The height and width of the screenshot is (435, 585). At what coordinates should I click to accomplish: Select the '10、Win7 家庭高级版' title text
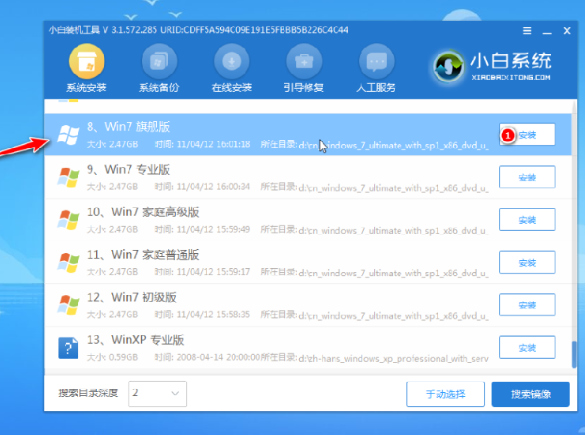[143, 212]
